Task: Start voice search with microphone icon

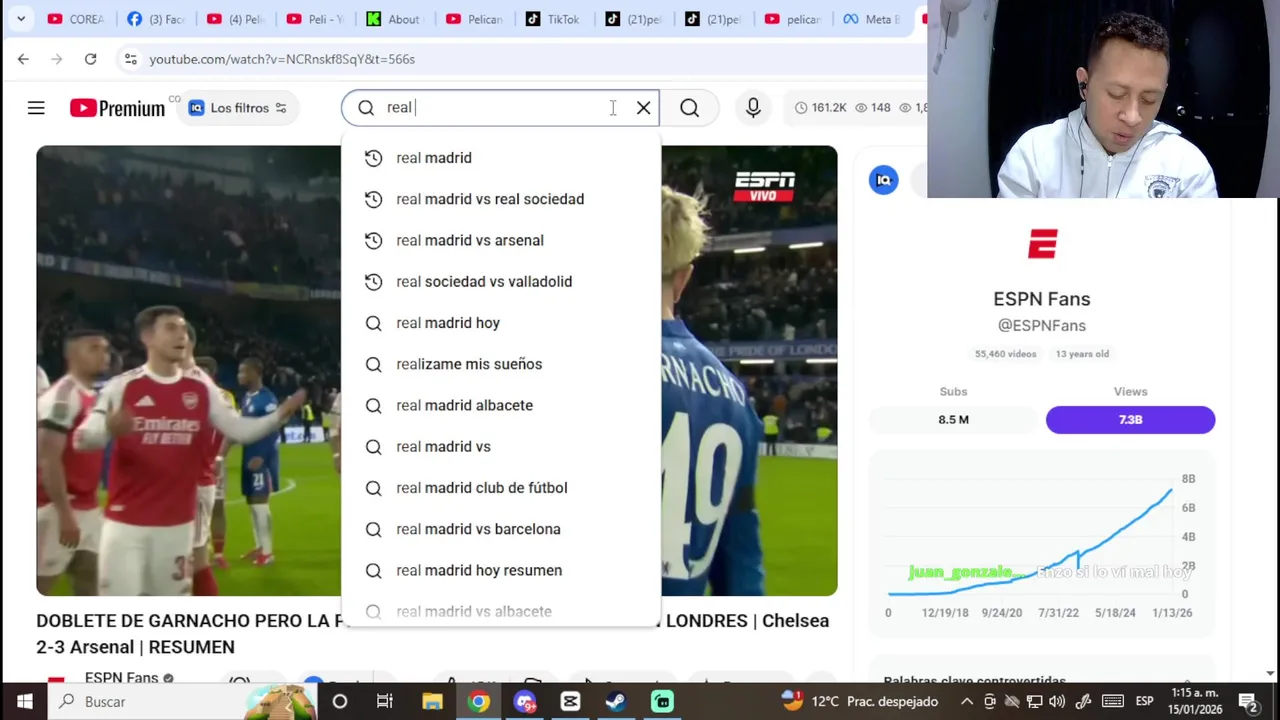Action: (753, 108)
